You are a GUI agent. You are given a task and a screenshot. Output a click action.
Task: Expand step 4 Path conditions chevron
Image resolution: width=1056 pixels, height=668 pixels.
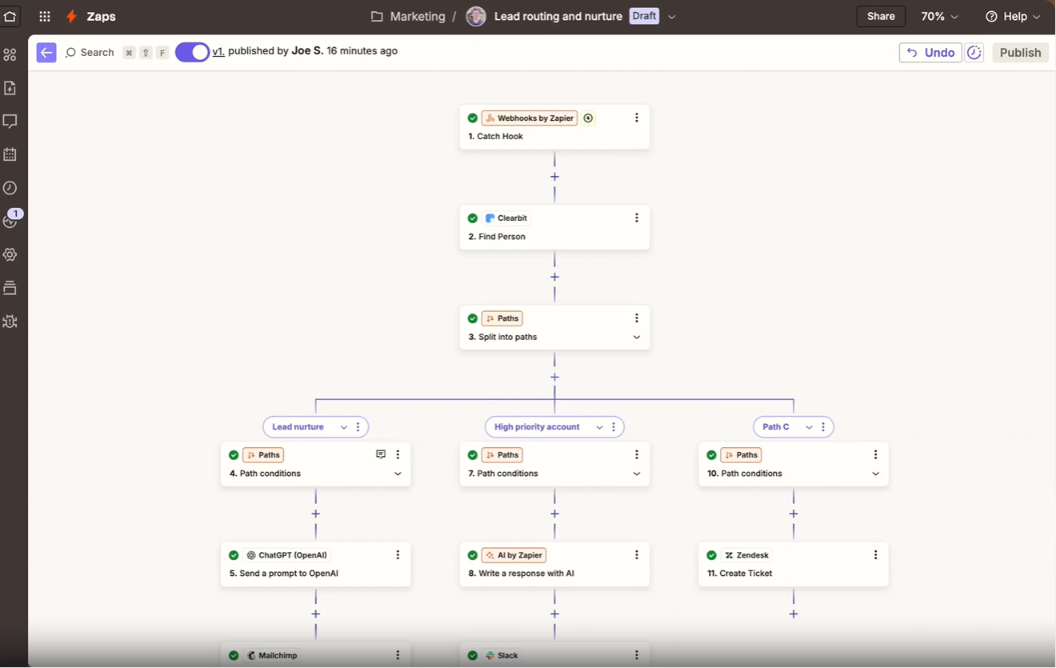tap(398, 473)
